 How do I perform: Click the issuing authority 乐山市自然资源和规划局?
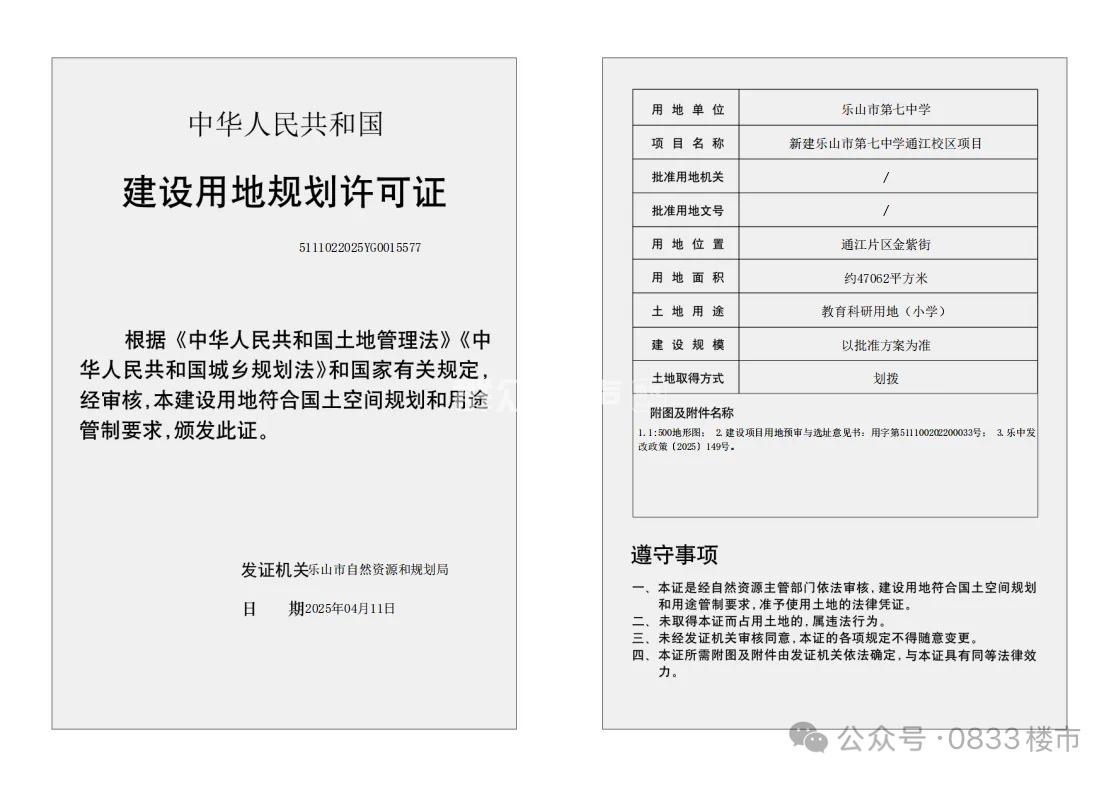point(378,570)
